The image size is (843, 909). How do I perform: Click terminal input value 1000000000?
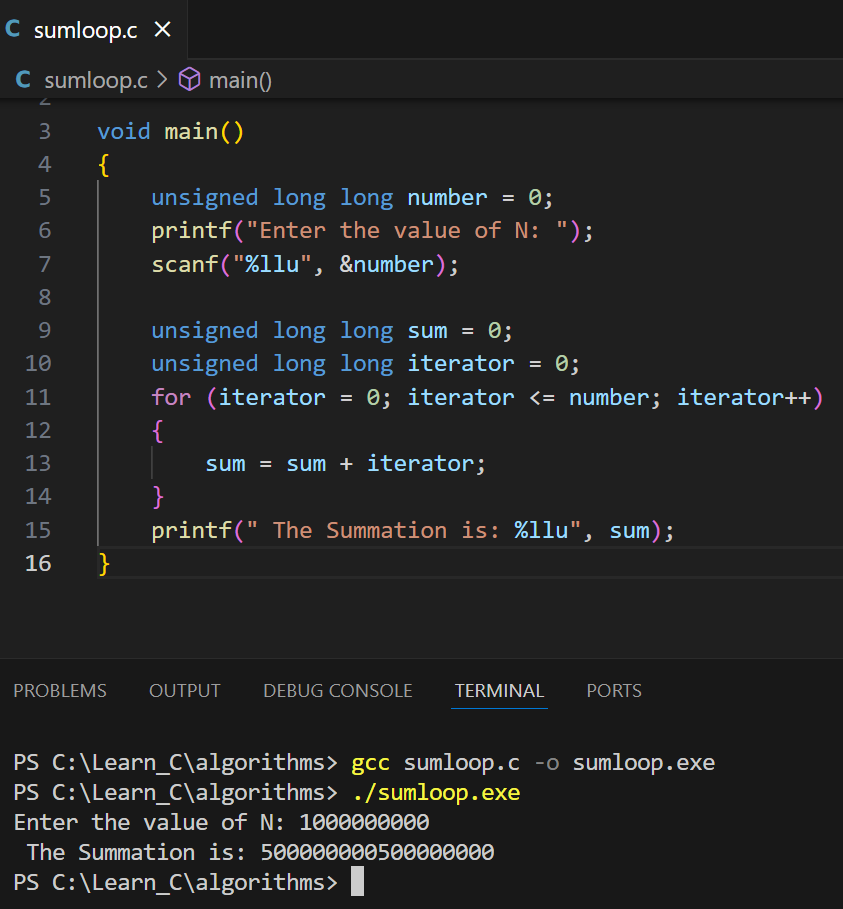coord(364,822)
